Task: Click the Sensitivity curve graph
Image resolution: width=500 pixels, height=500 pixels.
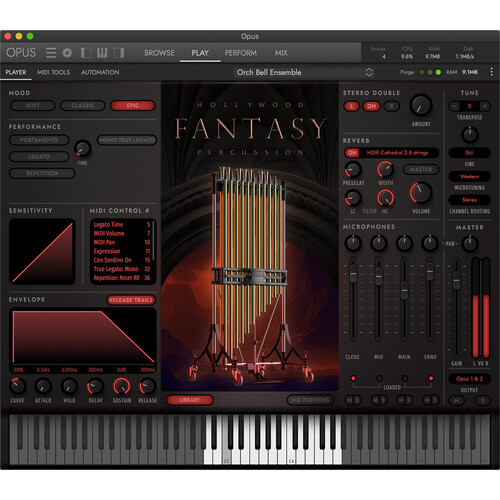Action: tap(42, 252)
